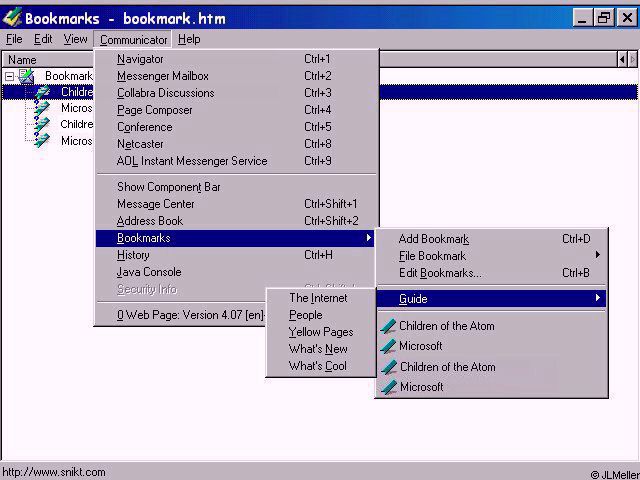Click the root Bookmark folder icon in tree
This screenshot has height=480, width=640.
tap(27, 76)
